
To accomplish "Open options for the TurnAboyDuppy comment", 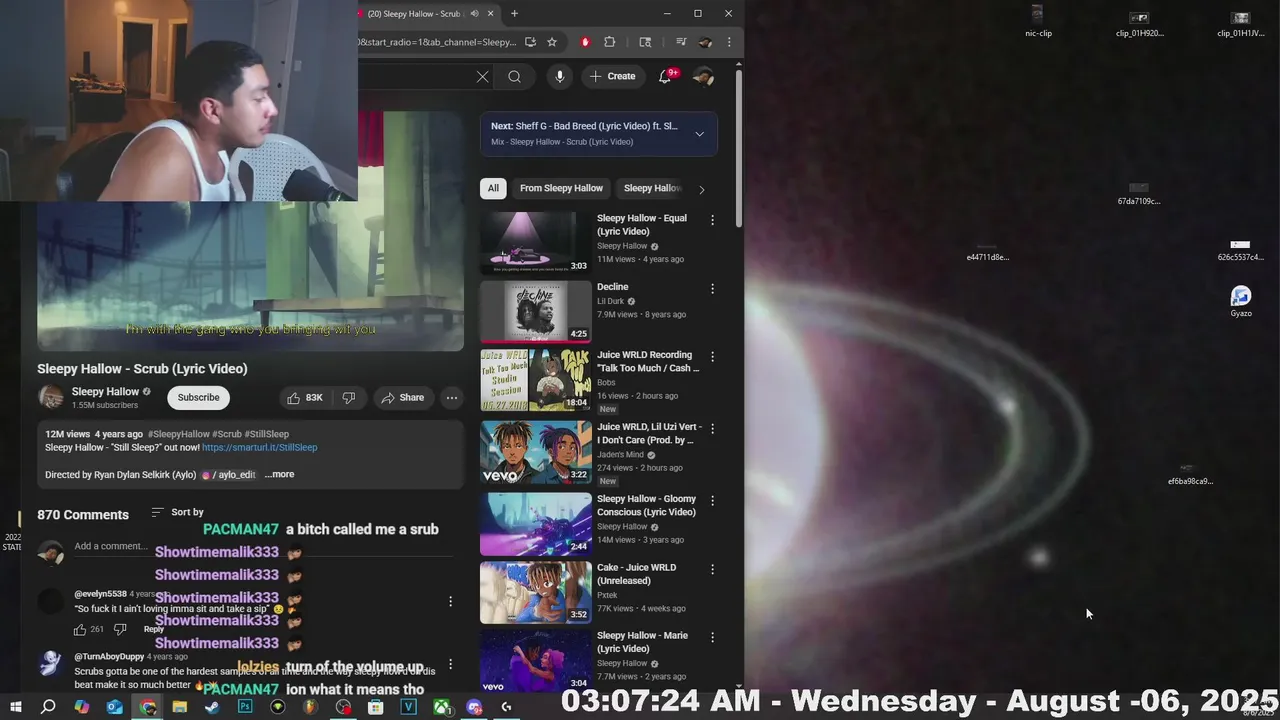I will pyautogui.click(x=450, y=664).
